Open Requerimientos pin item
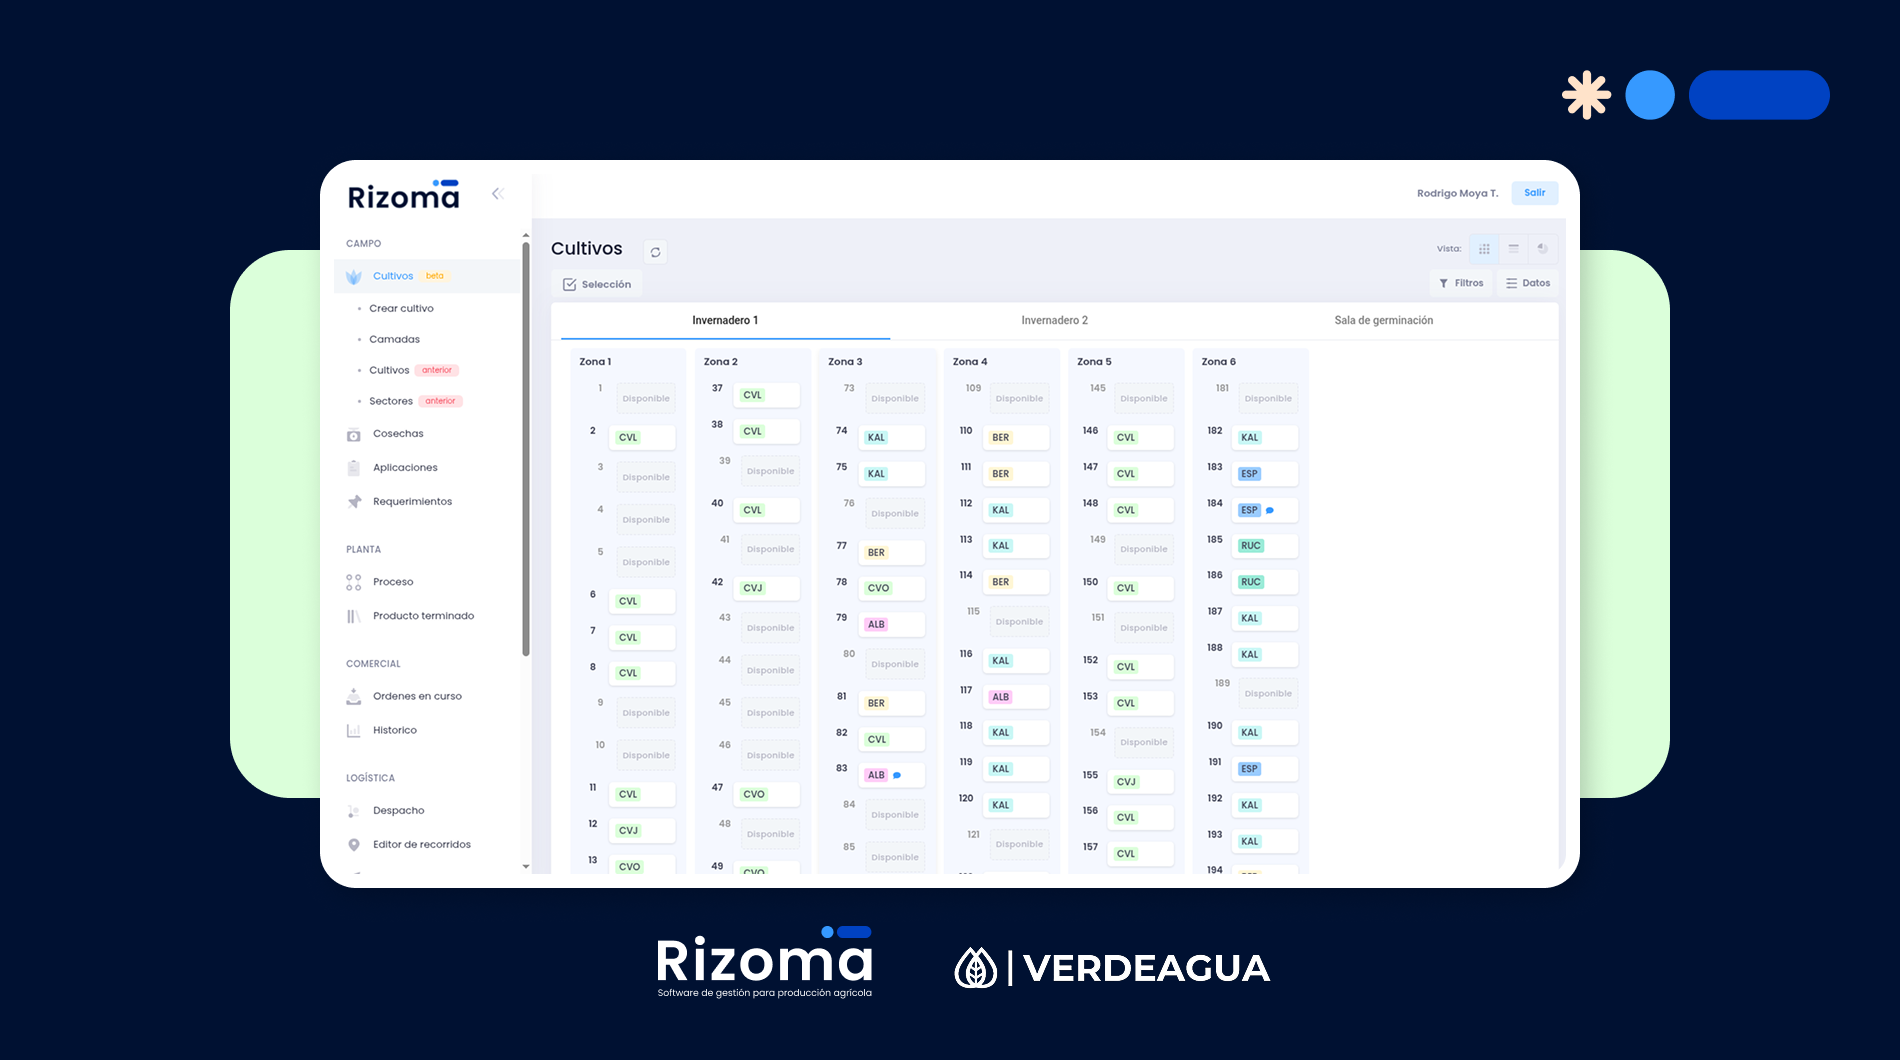 [x=411, y=502]
